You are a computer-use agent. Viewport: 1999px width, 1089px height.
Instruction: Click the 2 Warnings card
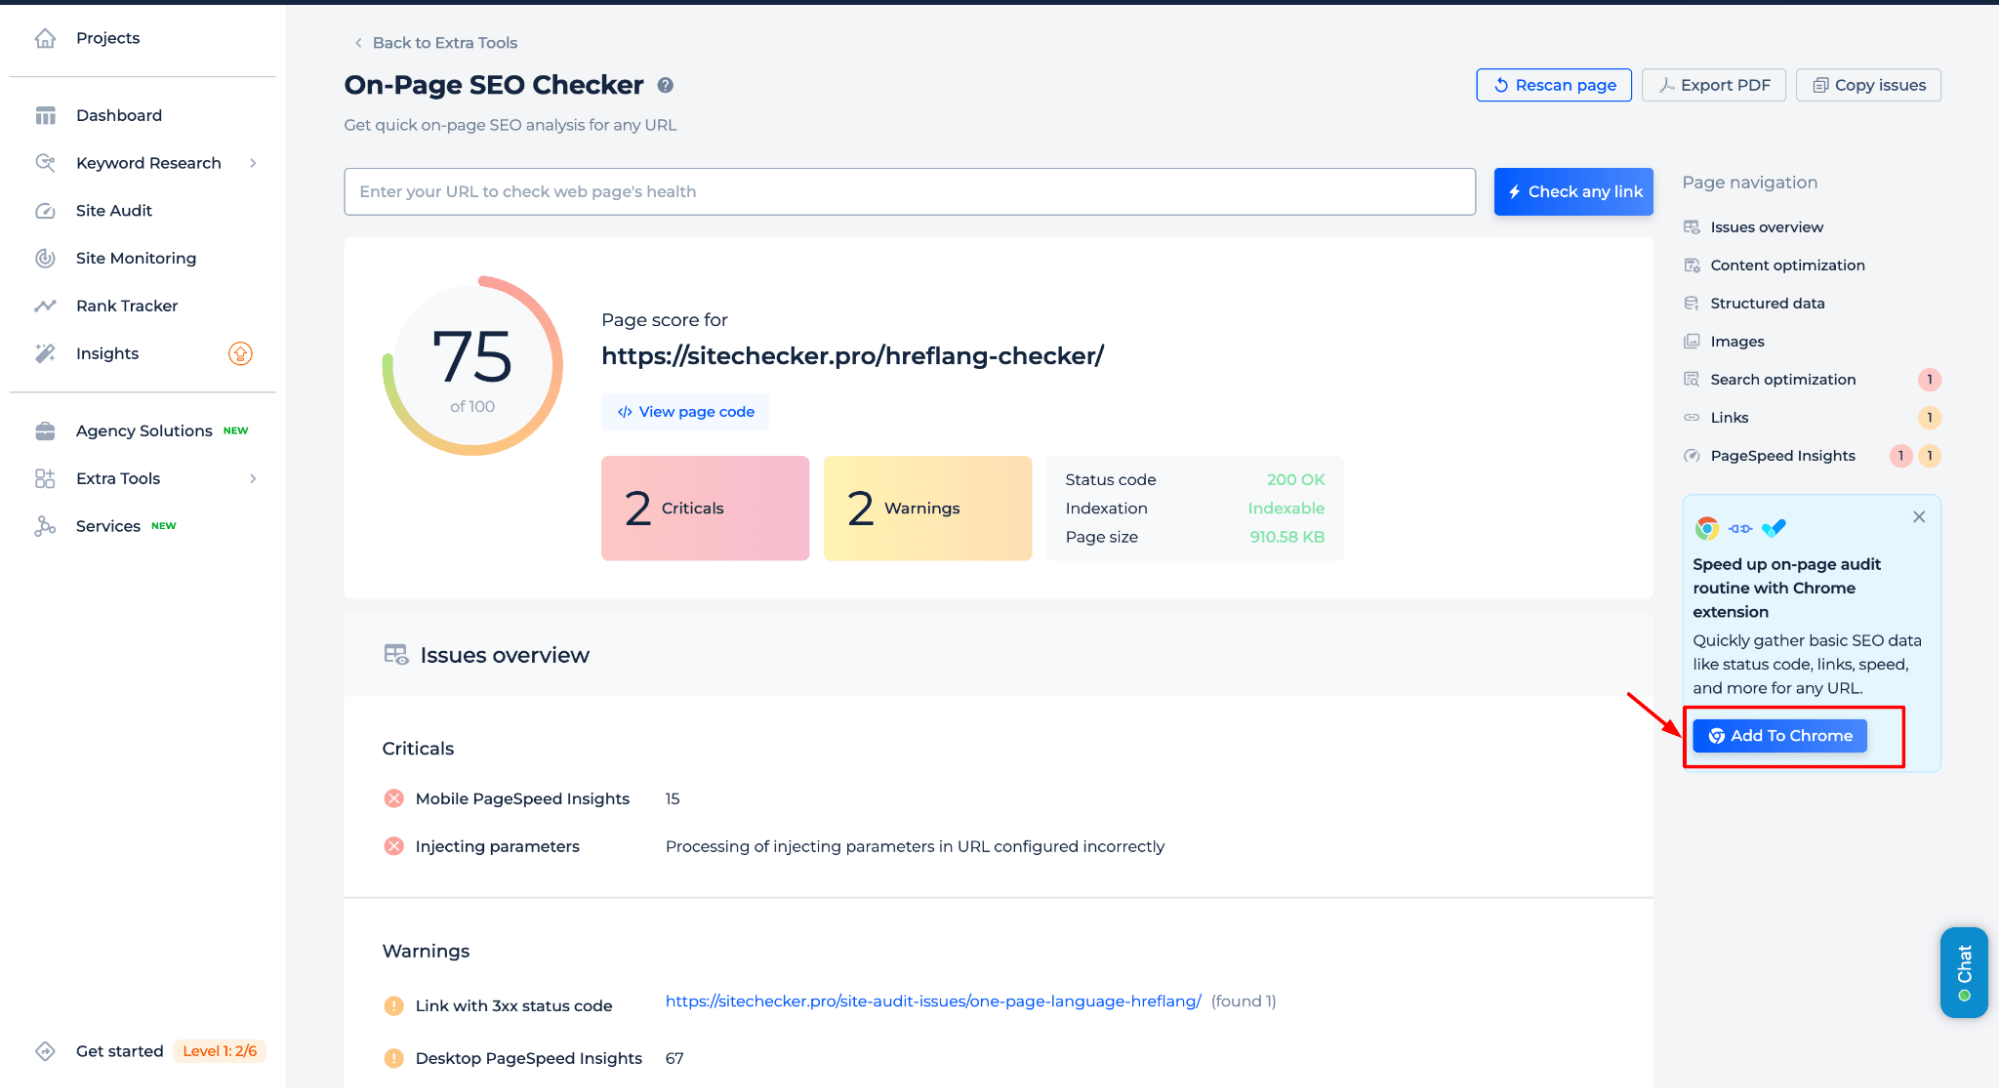(927, 508)
